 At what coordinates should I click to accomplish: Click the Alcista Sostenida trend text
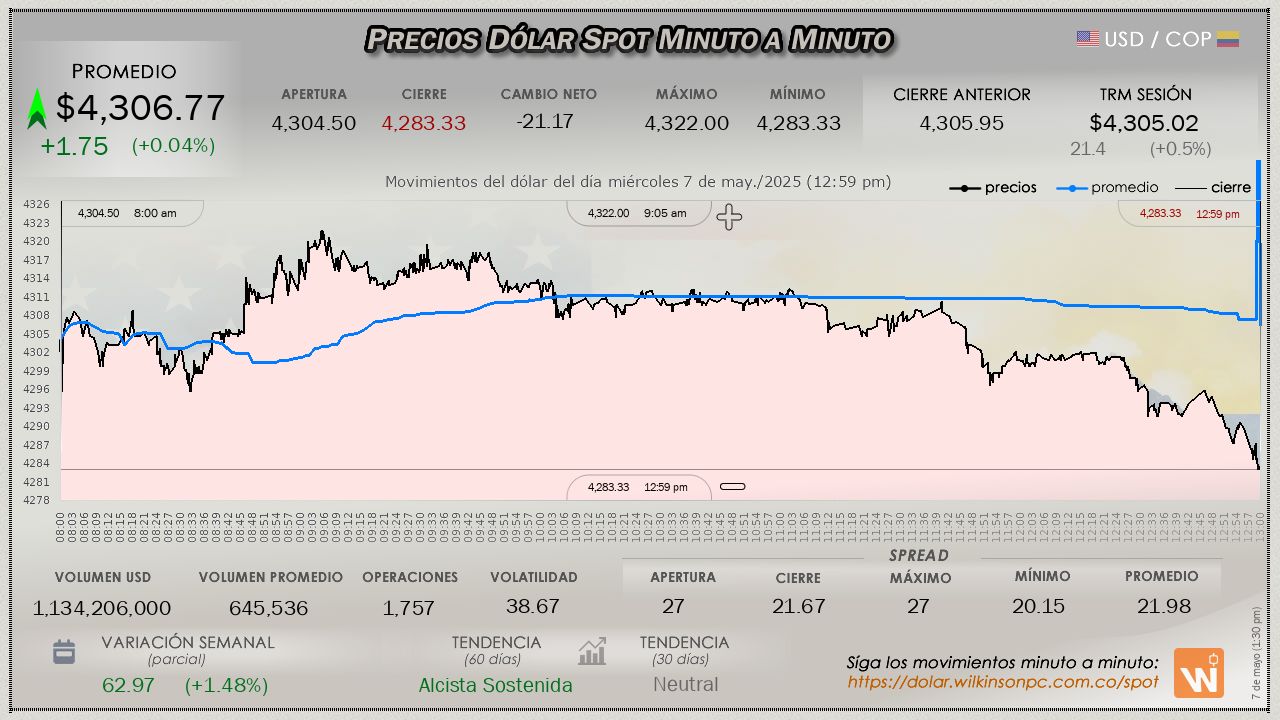point(495,685)
